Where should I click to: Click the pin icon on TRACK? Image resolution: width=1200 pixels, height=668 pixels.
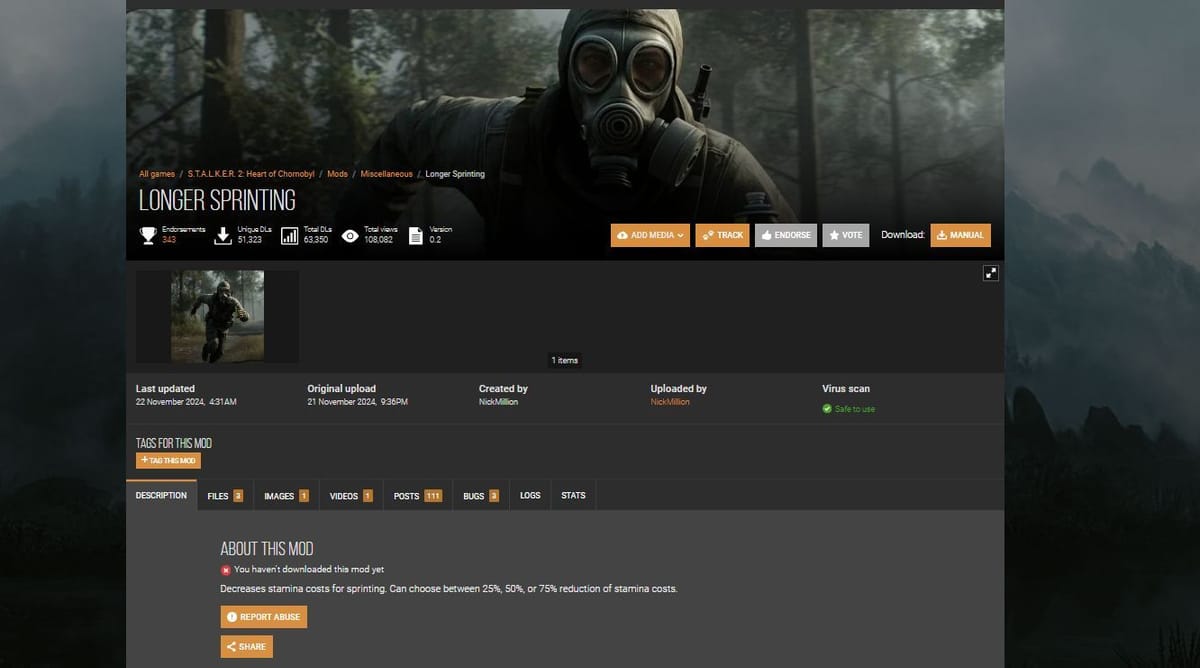(x=707, y=235)
